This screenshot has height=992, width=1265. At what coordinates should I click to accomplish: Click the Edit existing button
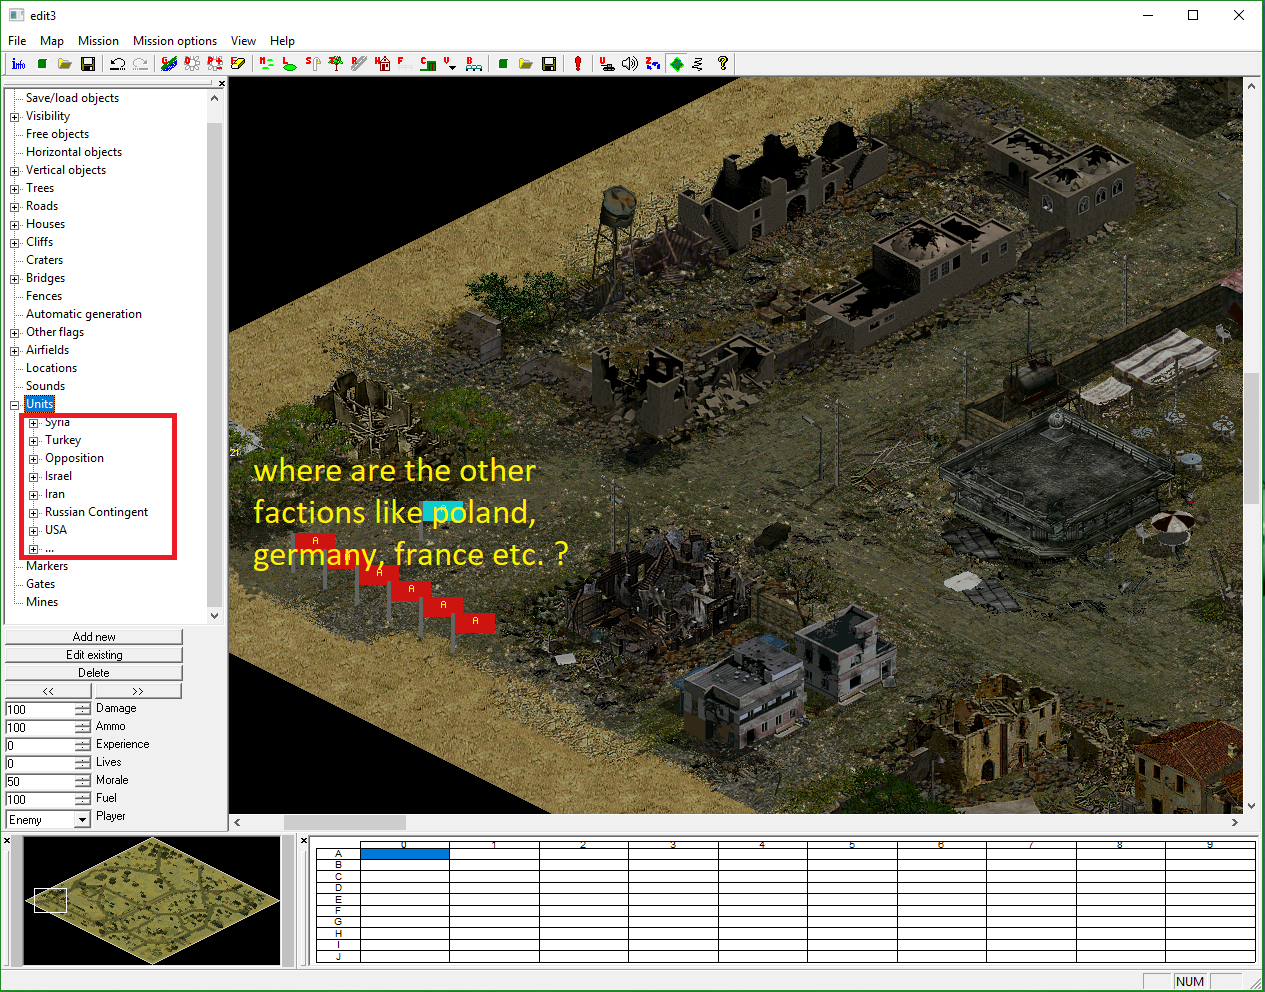coord(94,655)
